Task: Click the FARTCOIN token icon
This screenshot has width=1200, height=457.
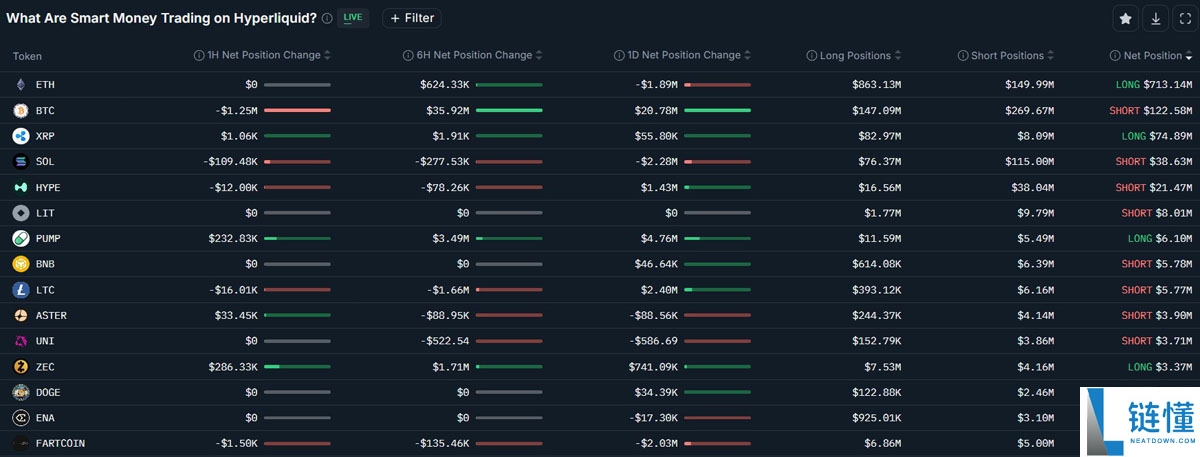Action: click(20, 443)
